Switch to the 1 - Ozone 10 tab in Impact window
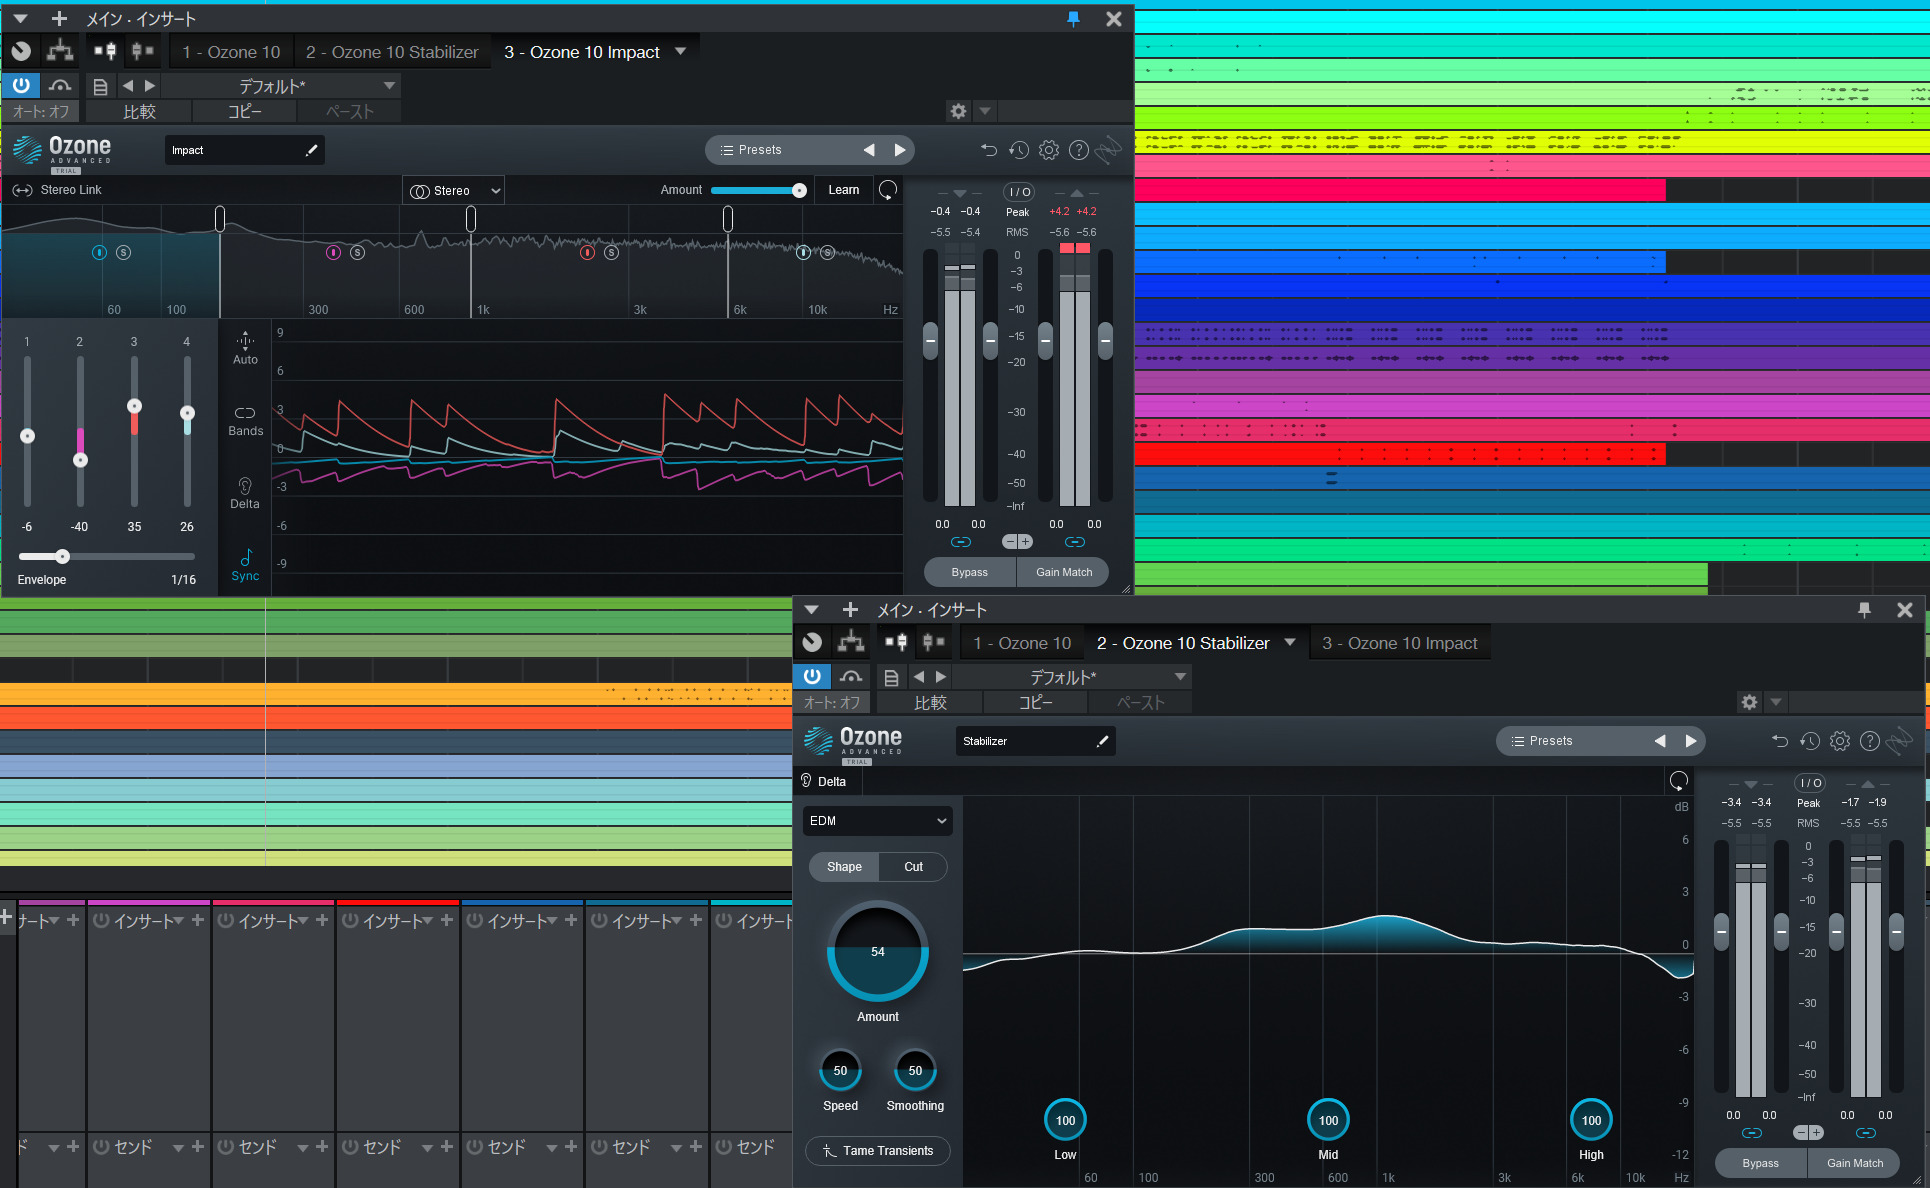1930x1188 pixels. pyautogui.click(x=231, y=52)
